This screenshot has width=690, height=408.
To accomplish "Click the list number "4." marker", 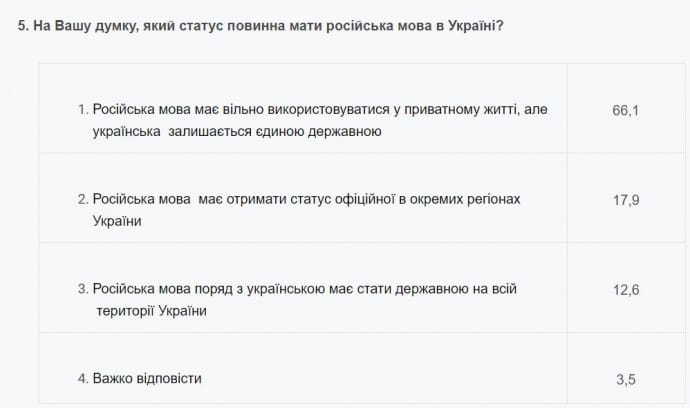I will 83,378.
